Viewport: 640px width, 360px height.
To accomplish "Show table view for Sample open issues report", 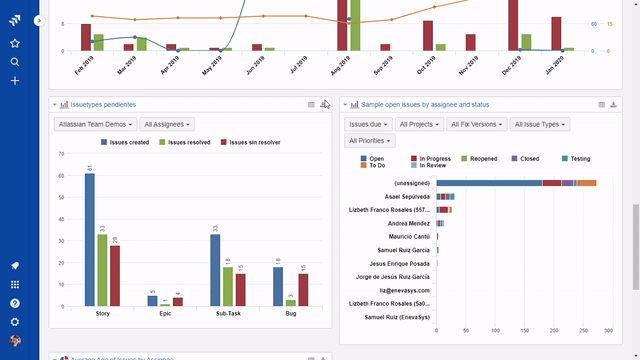I will pyautogui.click(x=601, y=105).
